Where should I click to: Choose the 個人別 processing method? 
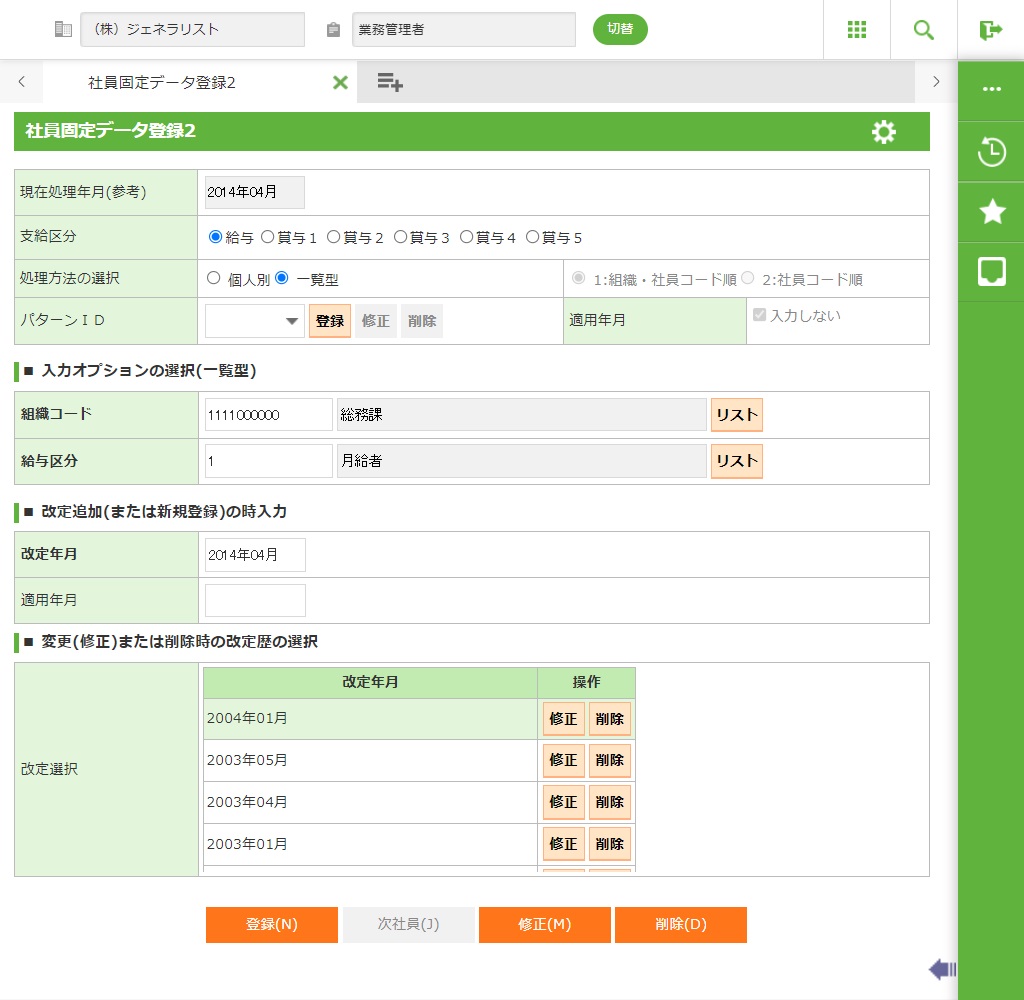pos(214,279)
